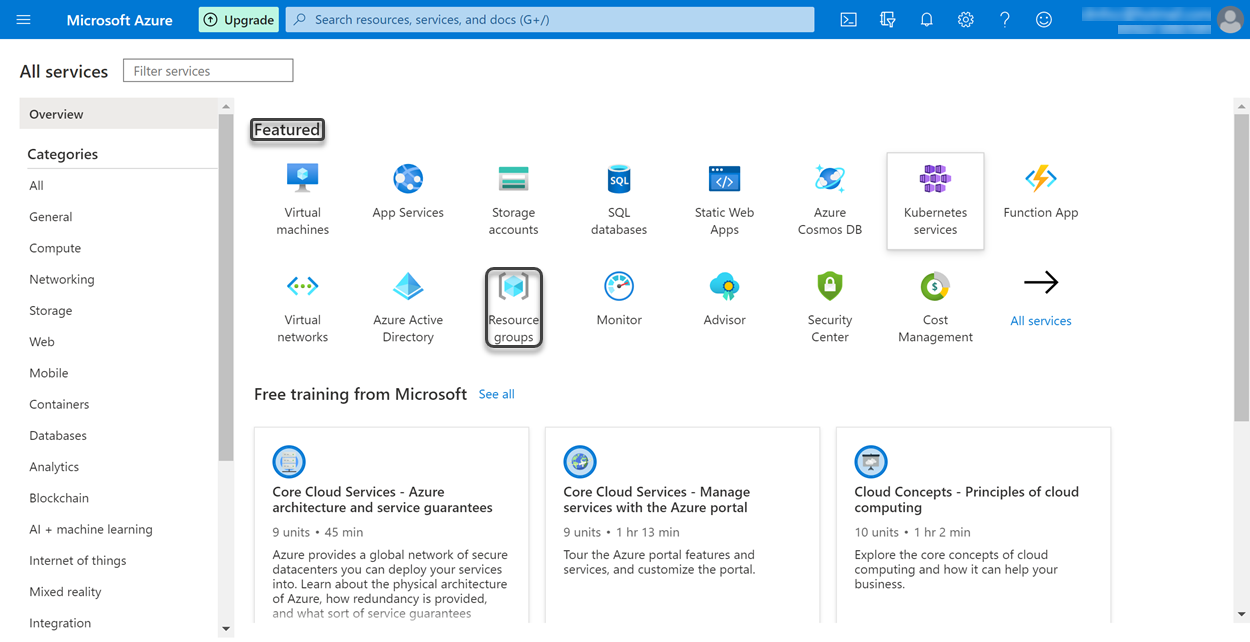Select the Web category
Viewport: 1250px width, 642px height.
(x=41, y=341)
